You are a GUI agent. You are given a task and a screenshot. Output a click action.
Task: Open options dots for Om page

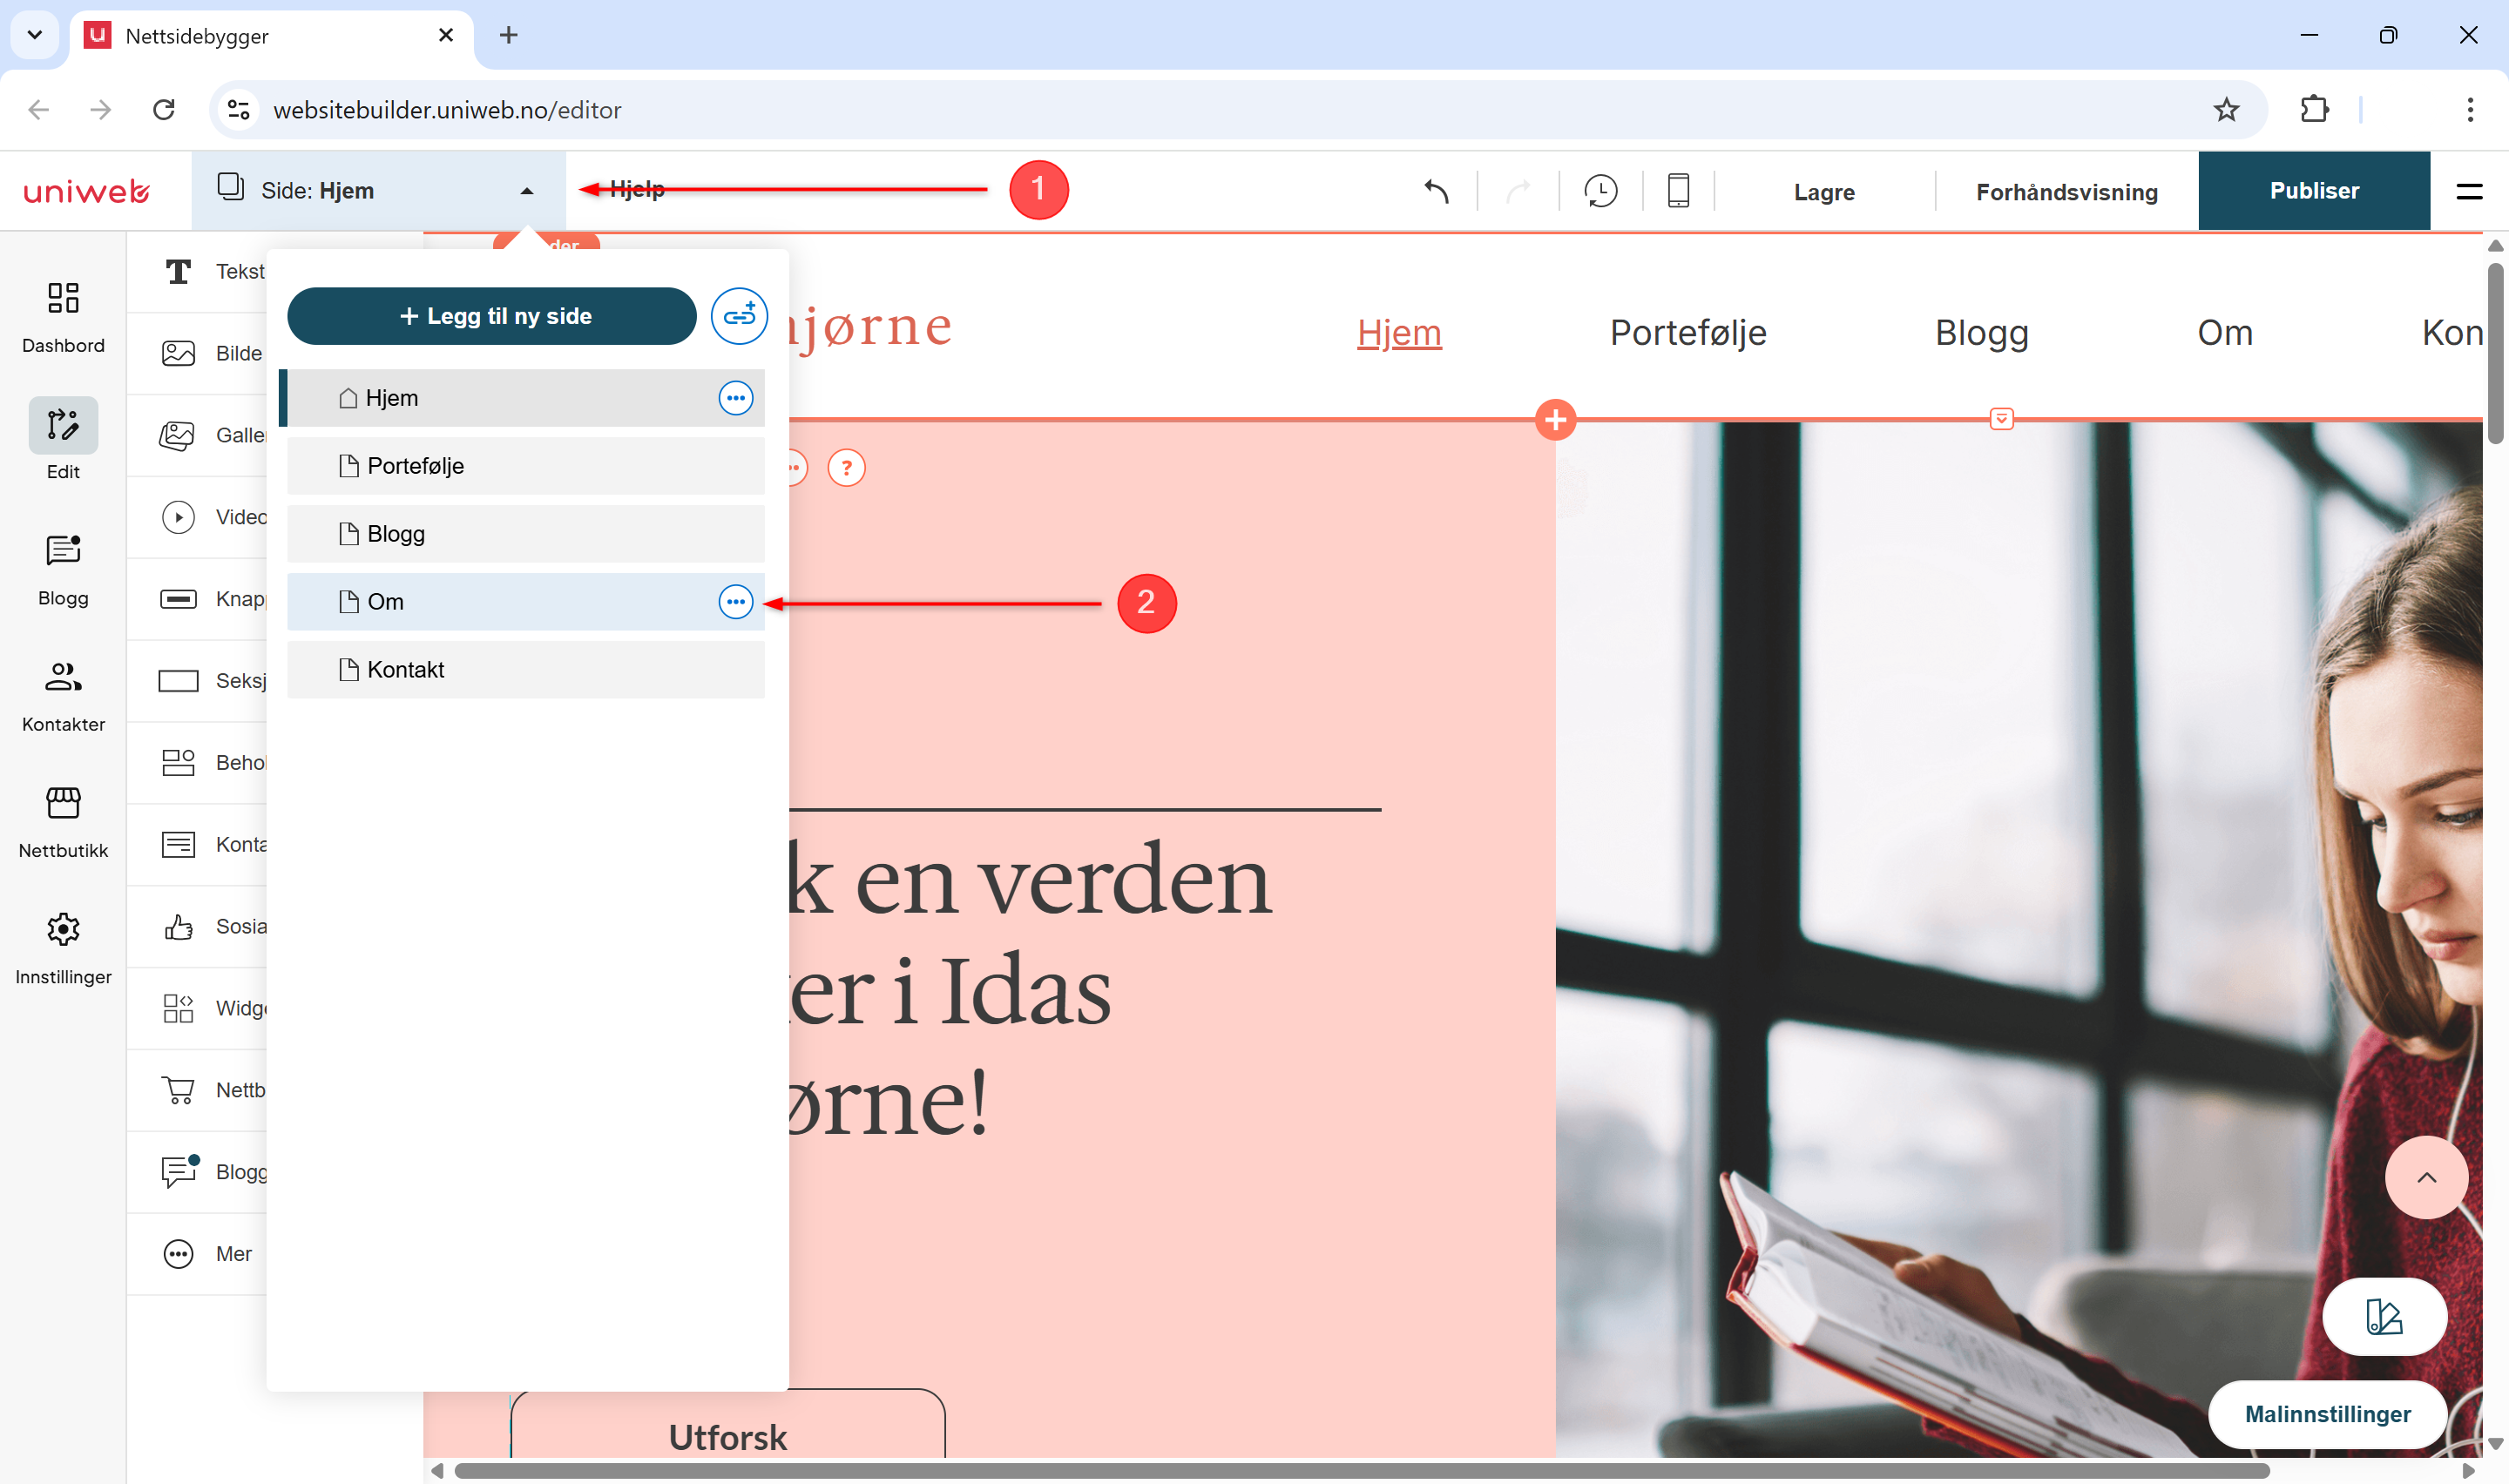pos(736,601)
